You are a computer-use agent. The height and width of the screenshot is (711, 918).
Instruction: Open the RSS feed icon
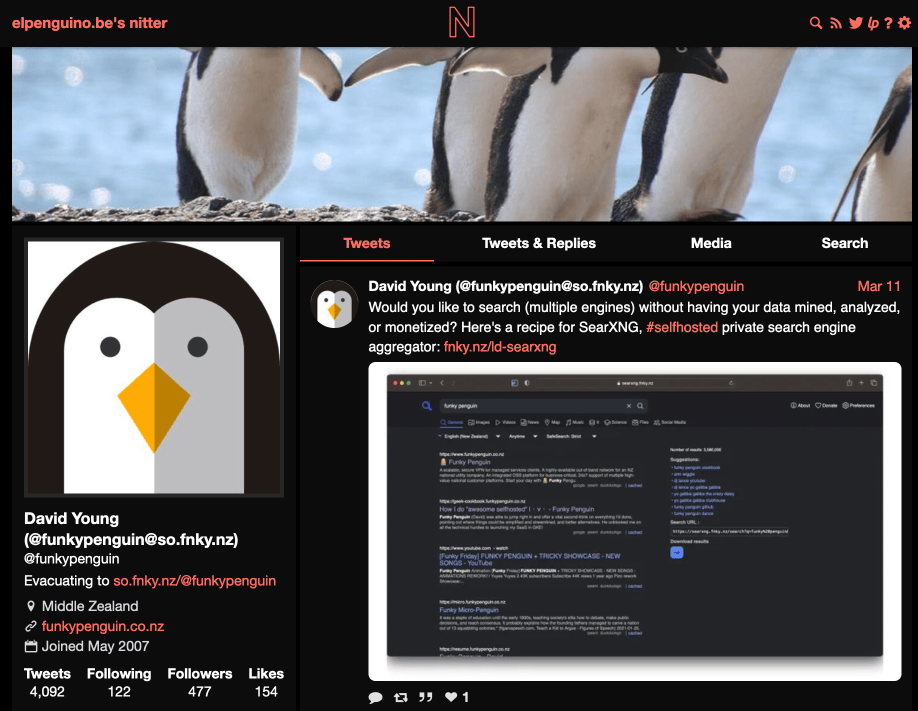click(836, 22)
